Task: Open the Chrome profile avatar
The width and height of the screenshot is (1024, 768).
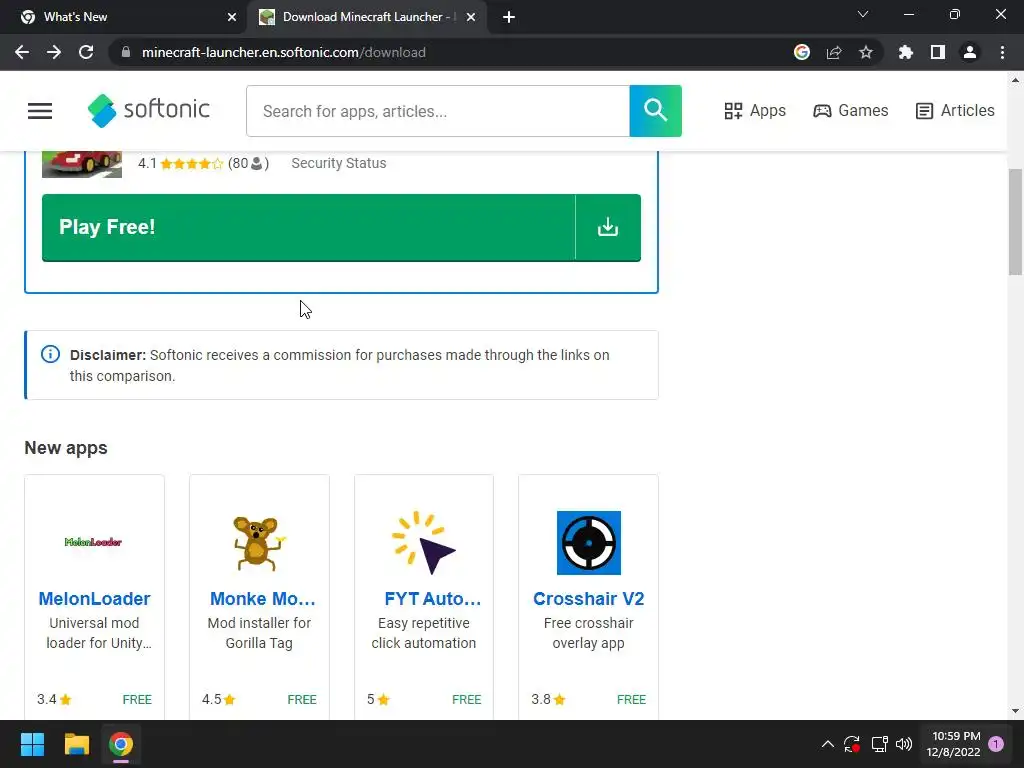Action: pos(970,52)
